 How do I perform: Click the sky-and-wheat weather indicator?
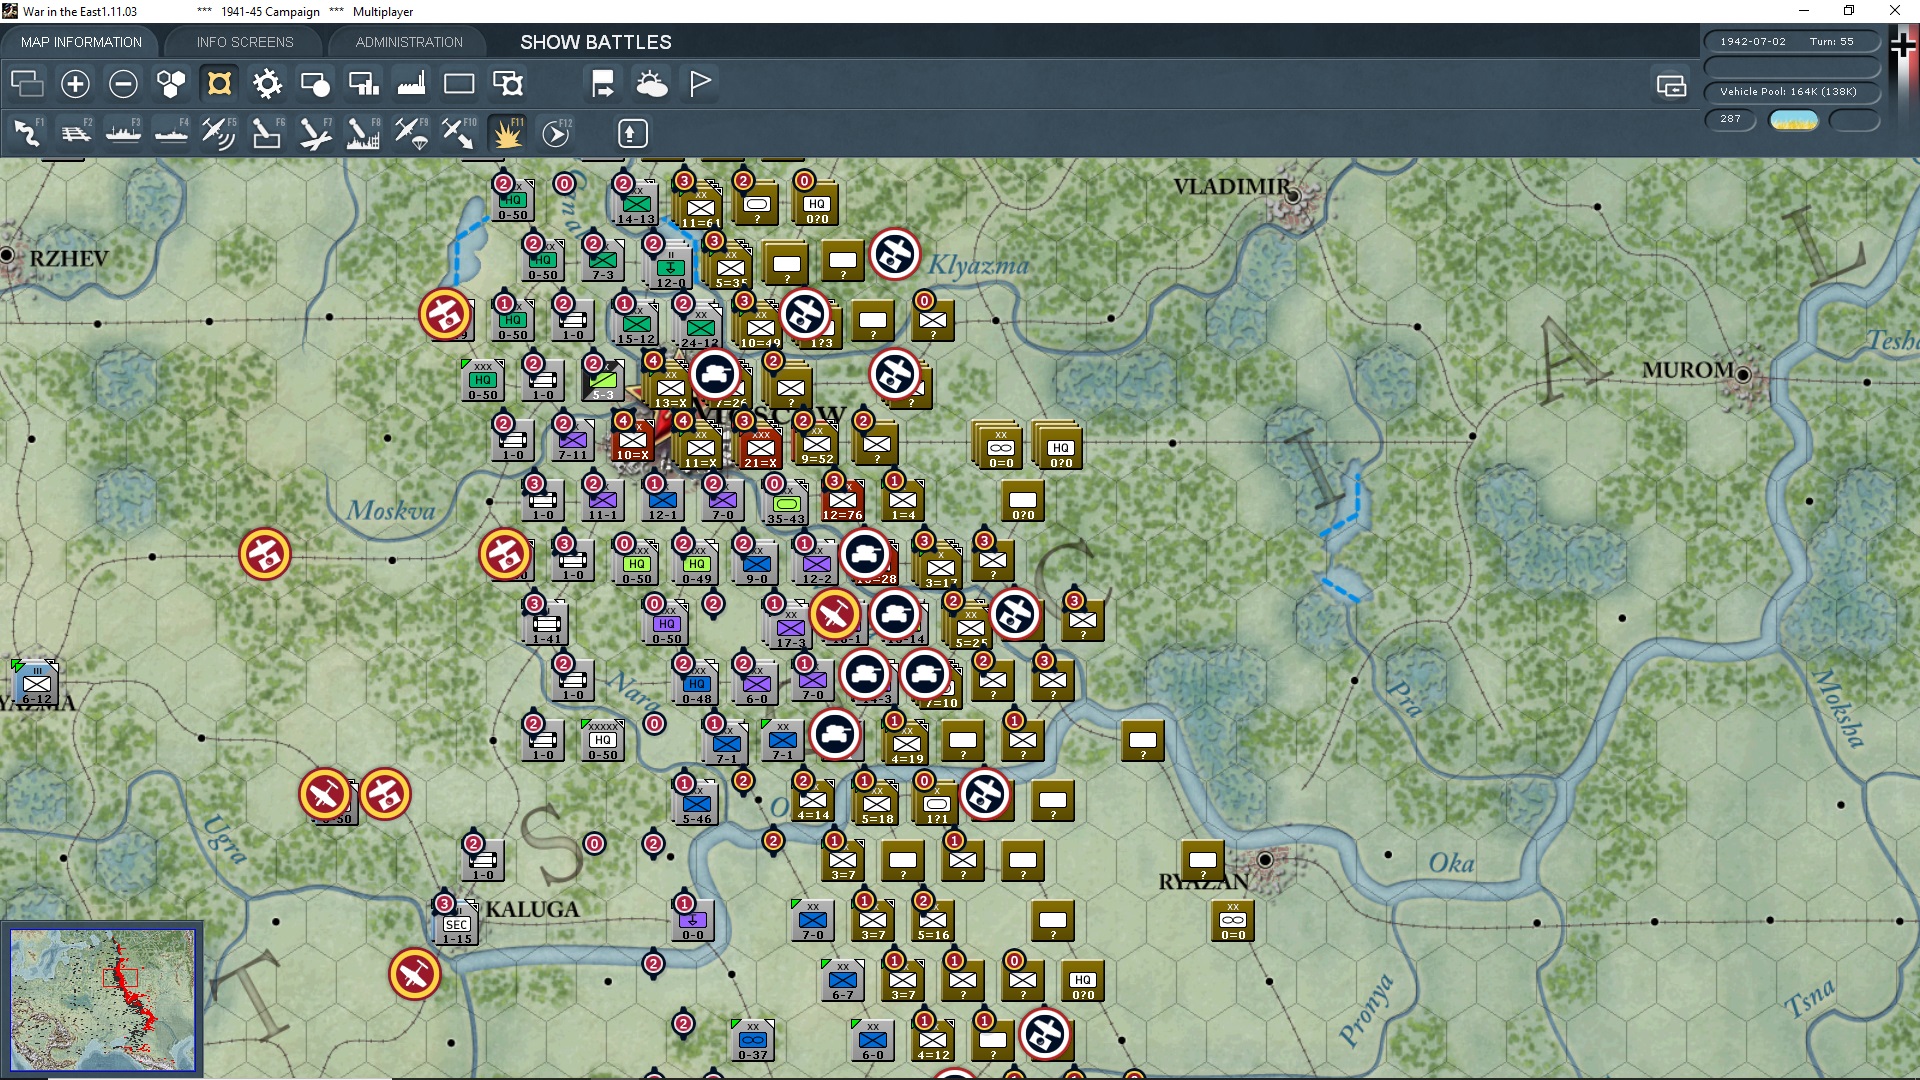(x=1794, y=120)
